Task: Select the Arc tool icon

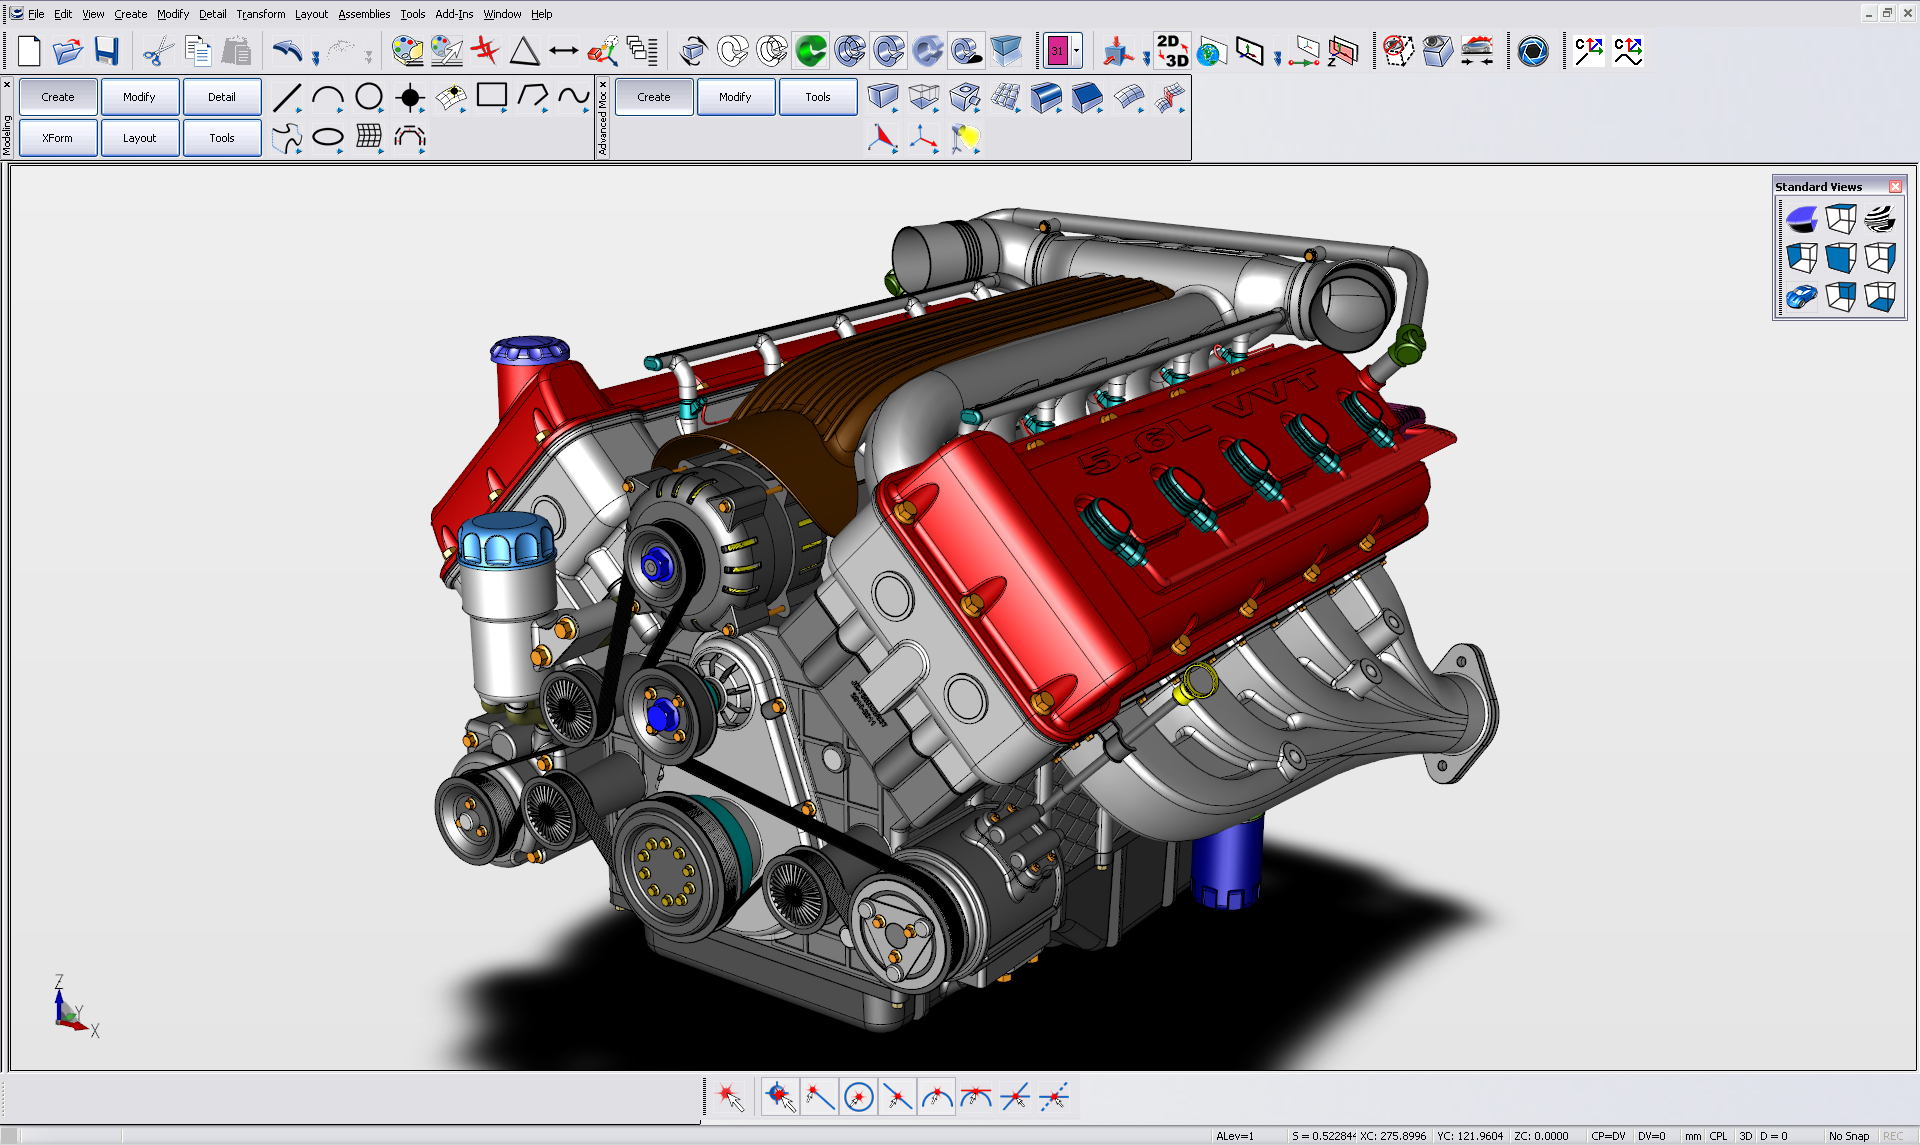Action: point(328,97)
